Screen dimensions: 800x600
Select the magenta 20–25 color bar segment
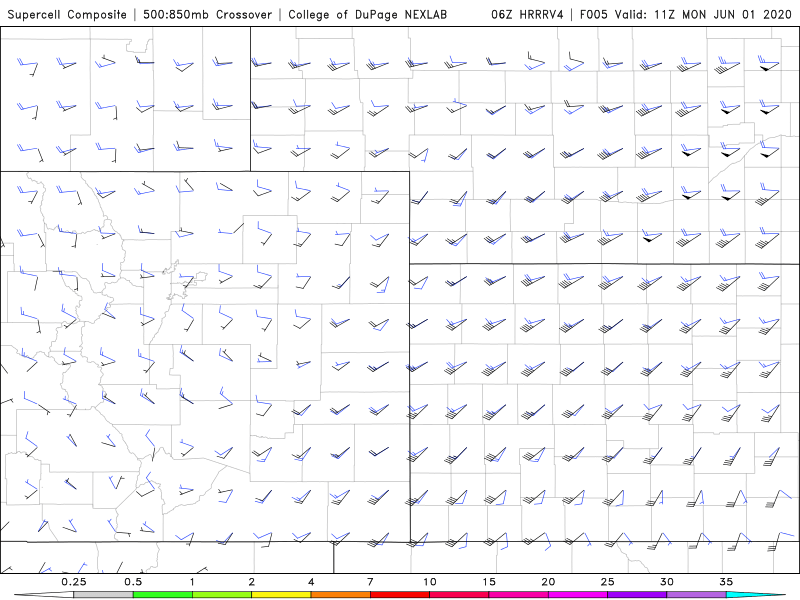578,595
